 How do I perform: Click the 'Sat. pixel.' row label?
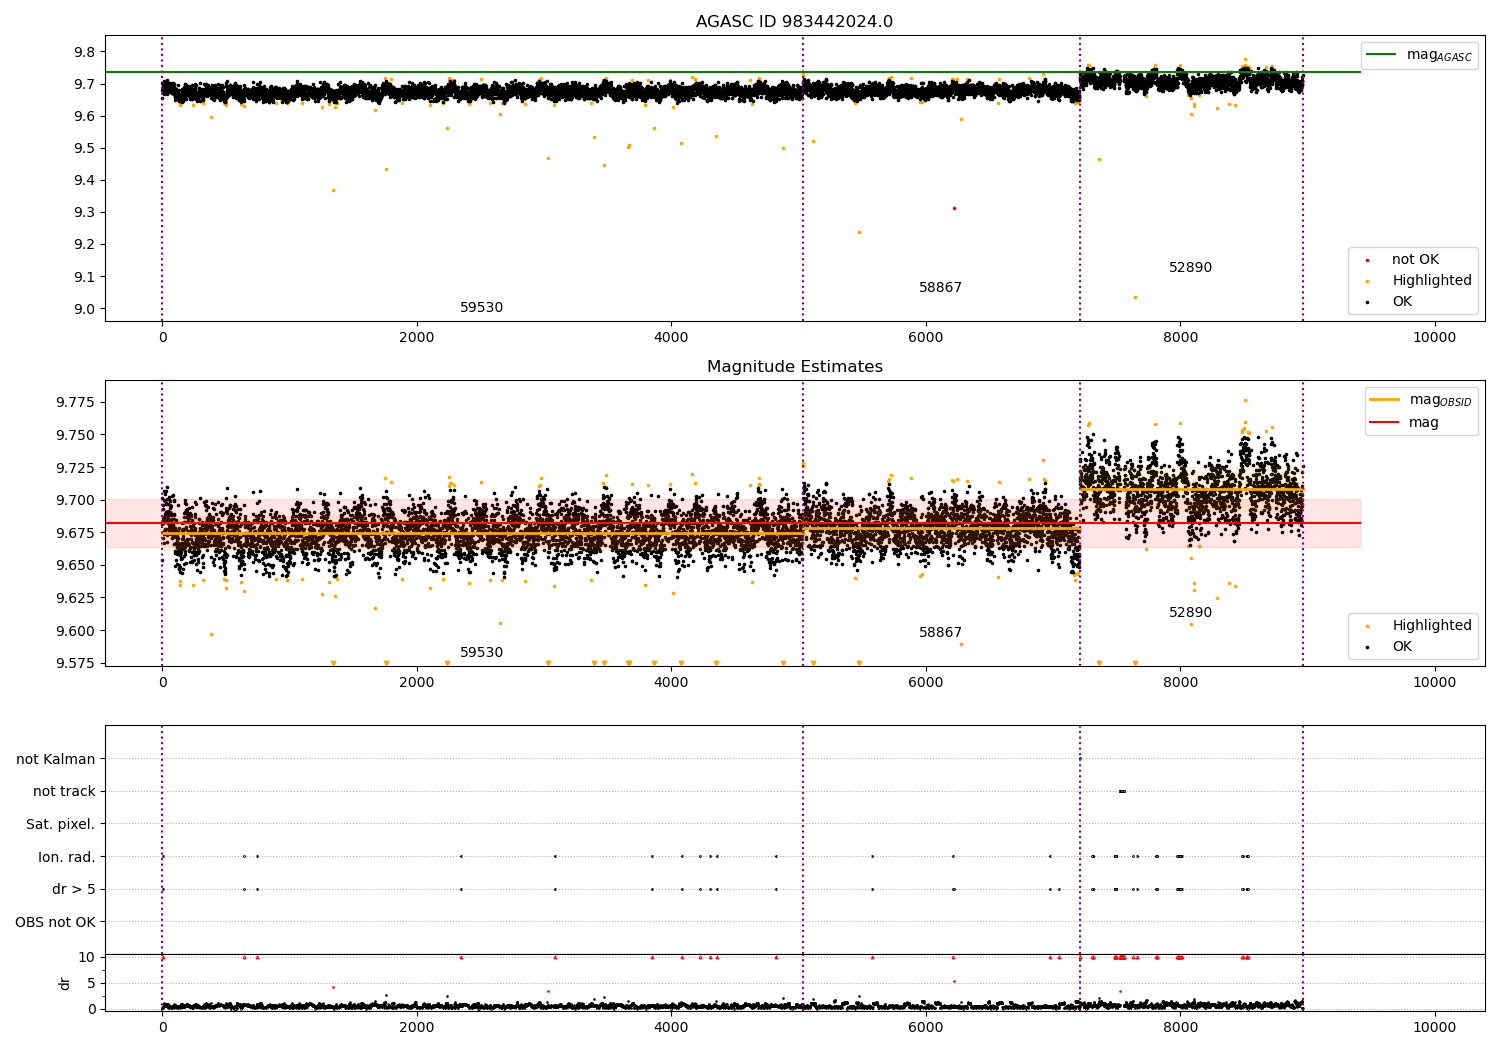click(61, 825)
